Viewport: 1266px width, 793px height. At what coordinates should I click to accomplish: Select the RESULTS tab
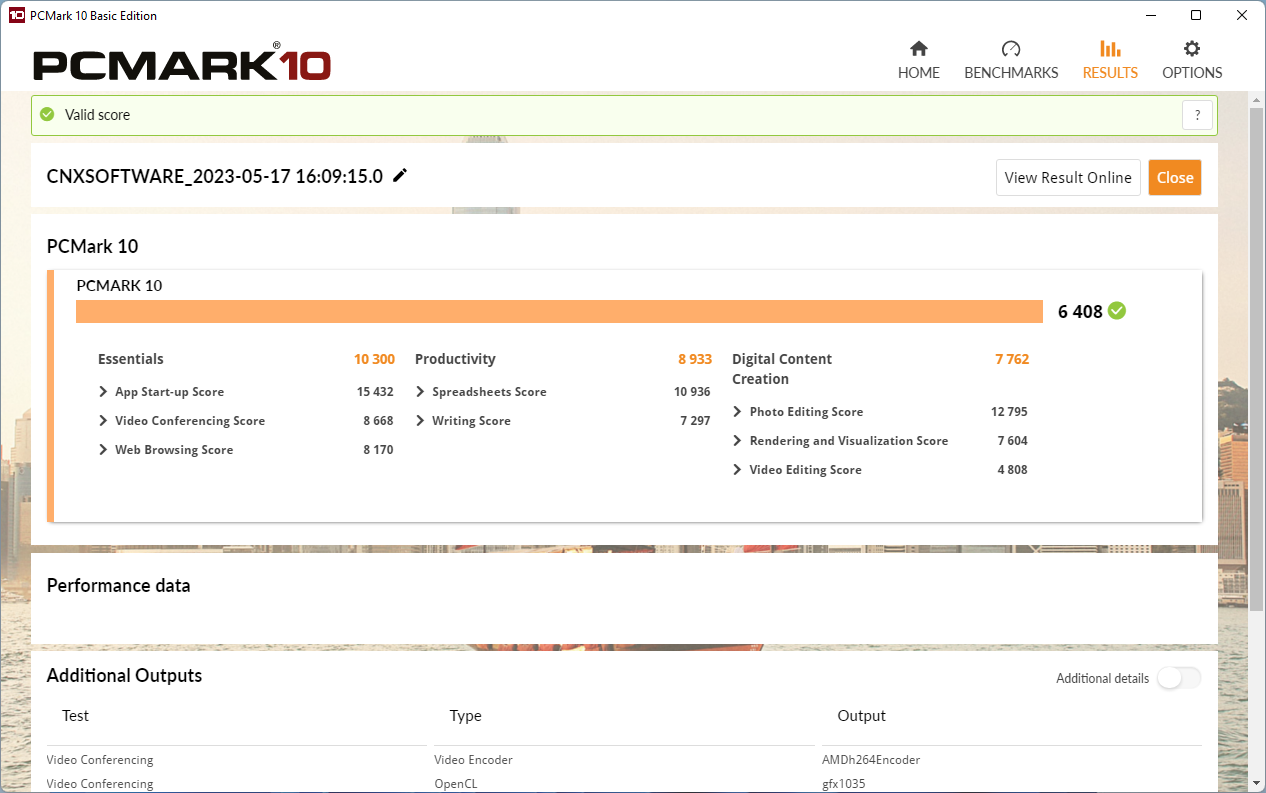point(1110,60)
